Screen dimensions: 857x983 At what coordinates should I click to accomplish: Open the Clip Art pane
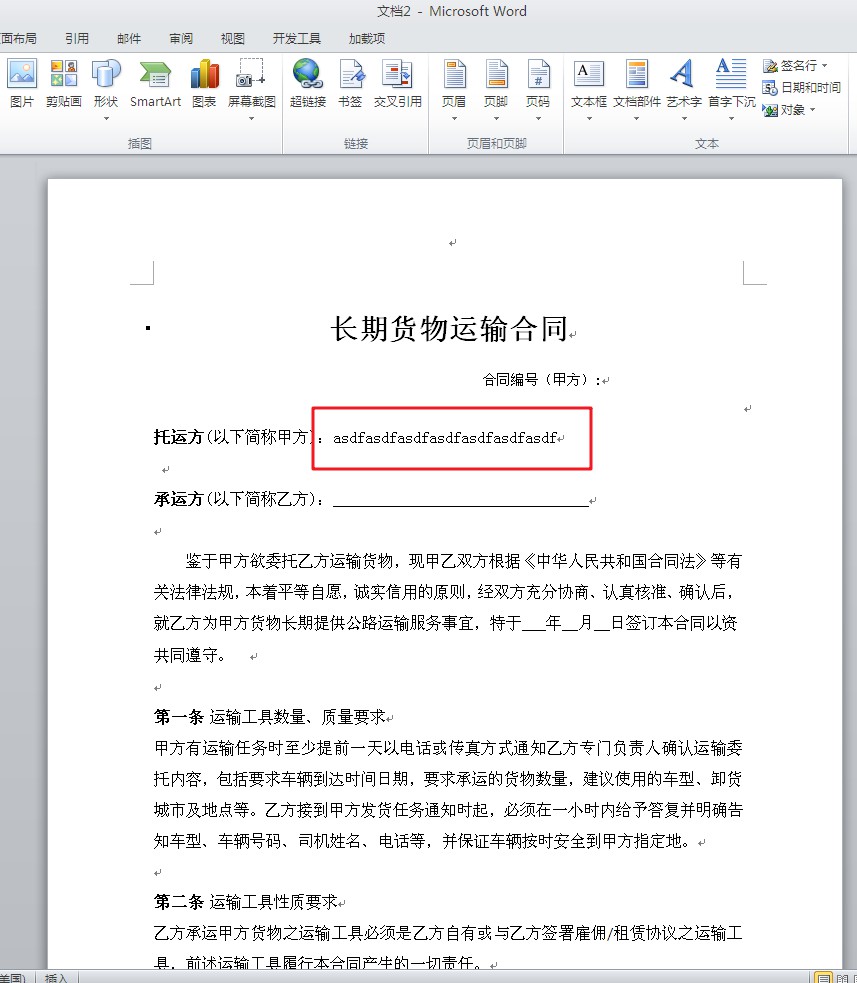63,80
